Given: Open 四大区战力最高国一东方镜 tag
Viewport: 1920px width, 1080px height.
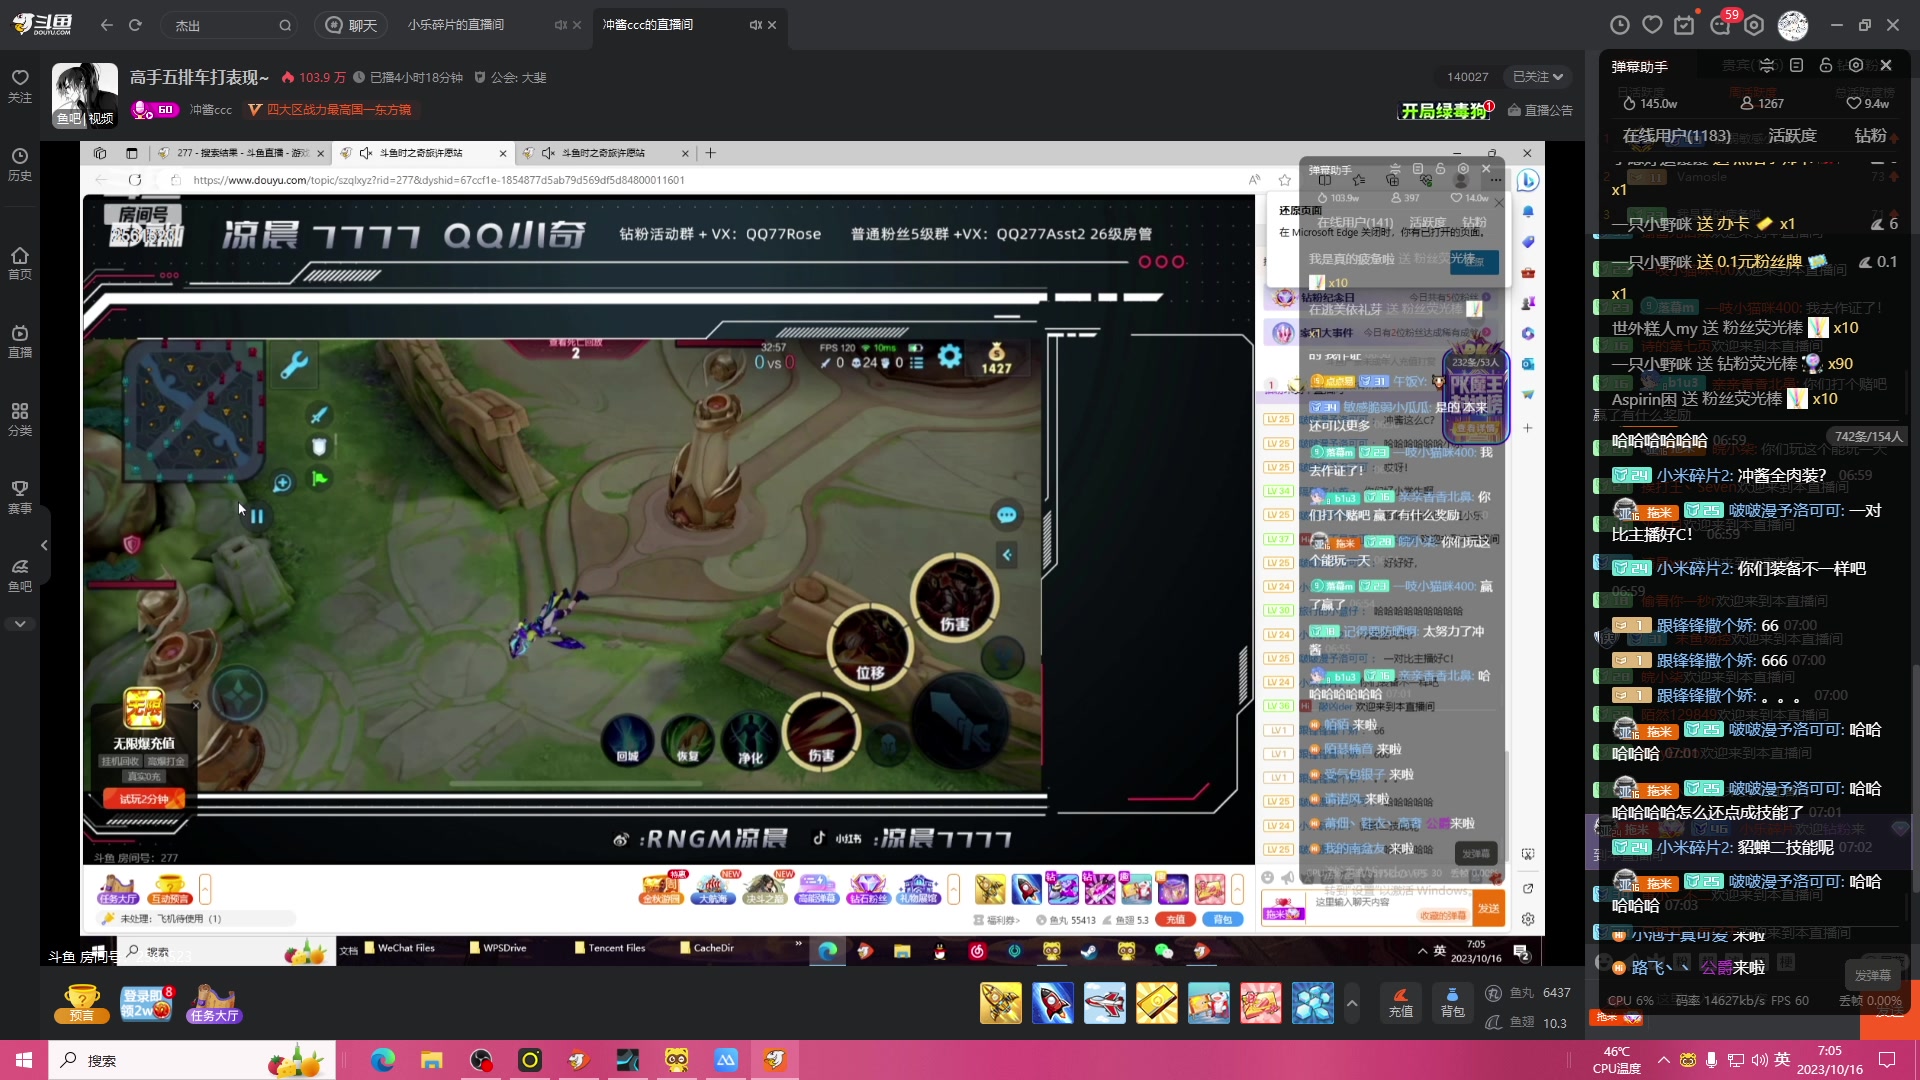Looking at the screenshot, I should (331, 109).
